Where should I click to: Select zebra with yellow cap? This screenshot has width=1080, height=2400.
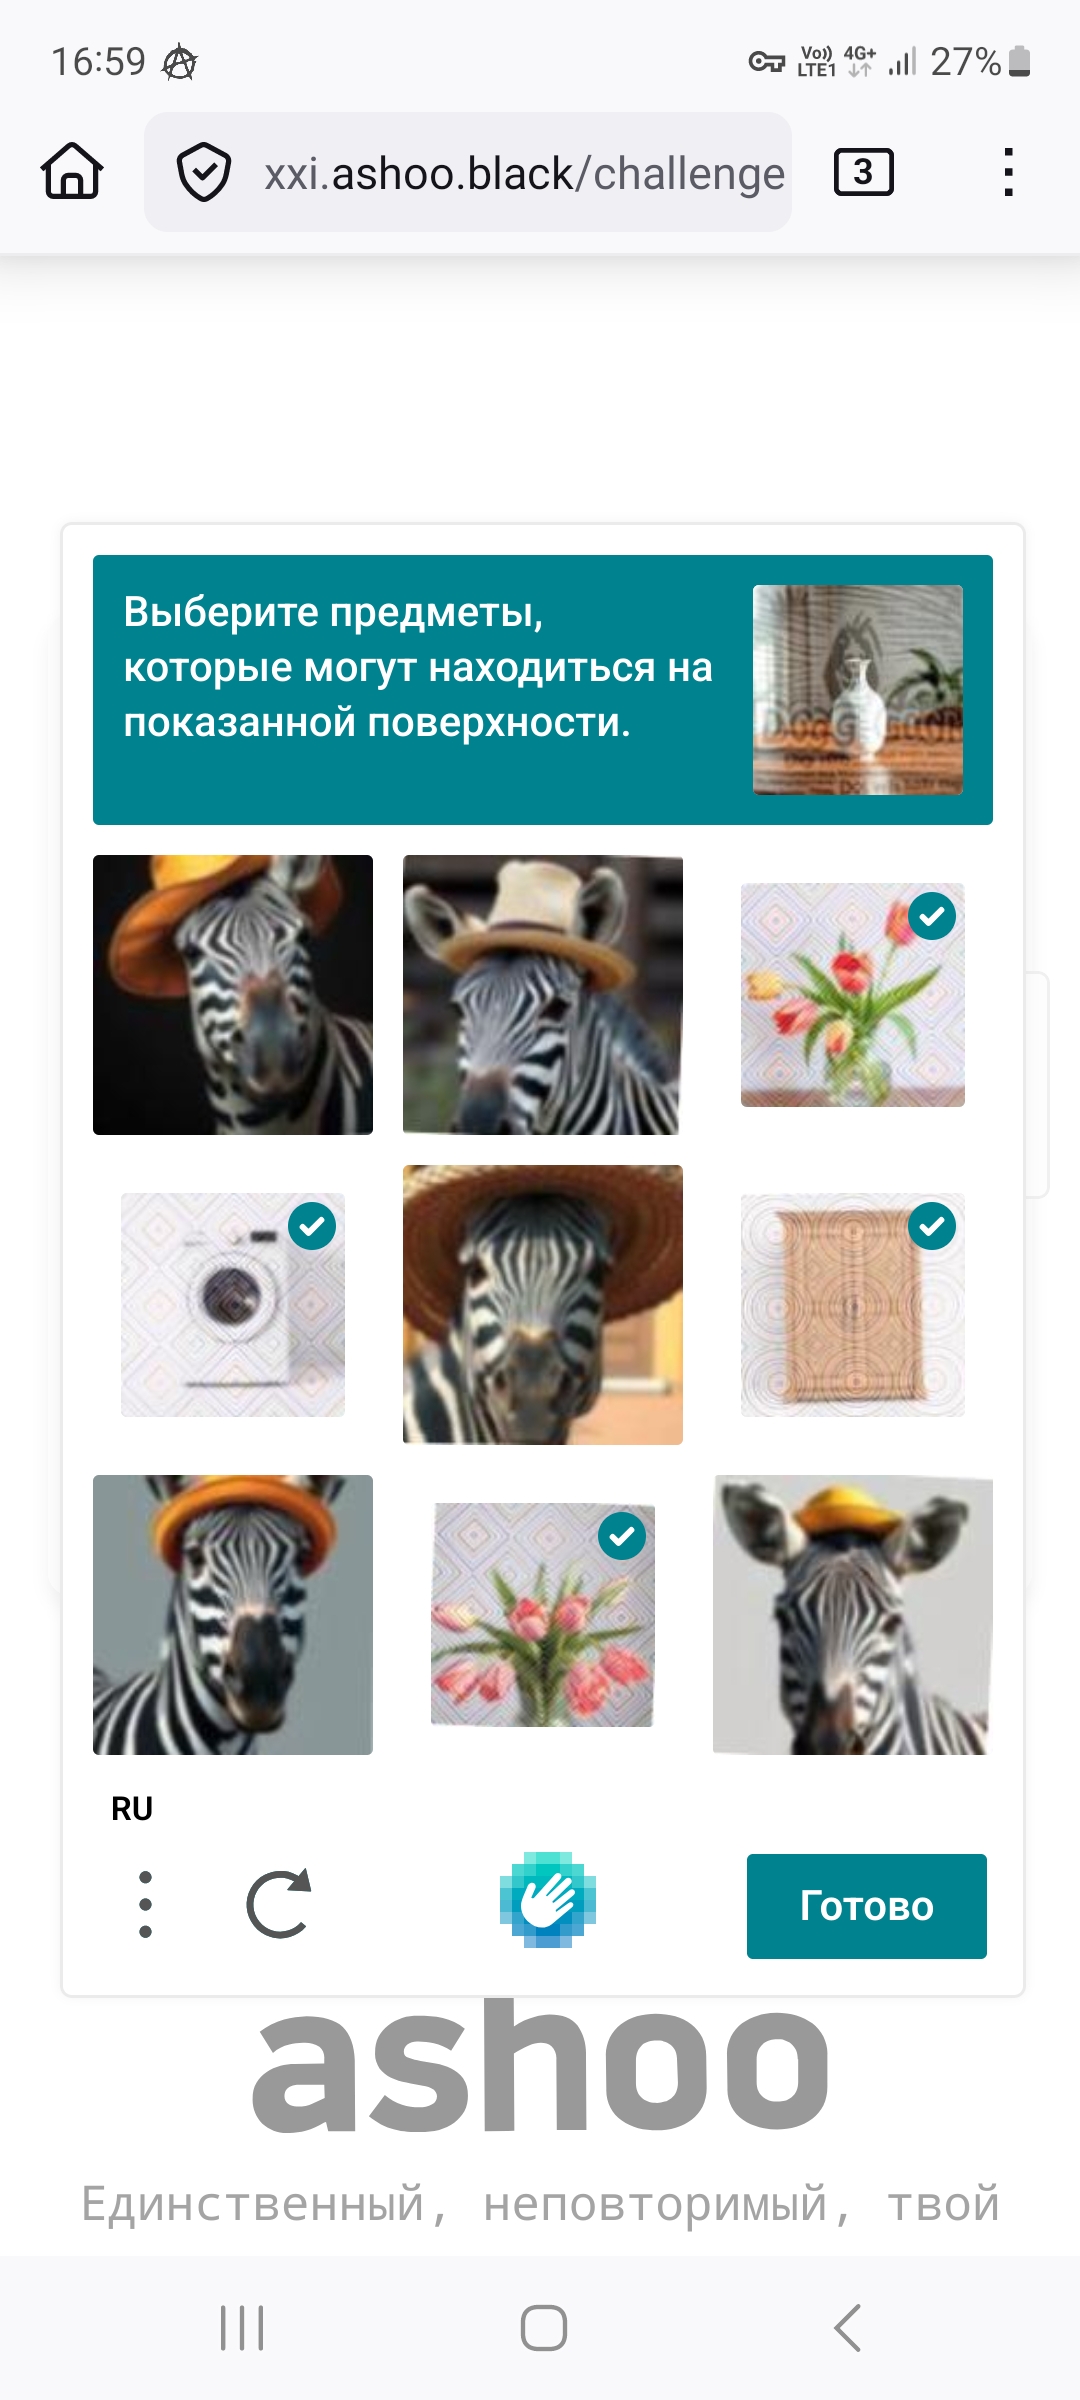853,1615
